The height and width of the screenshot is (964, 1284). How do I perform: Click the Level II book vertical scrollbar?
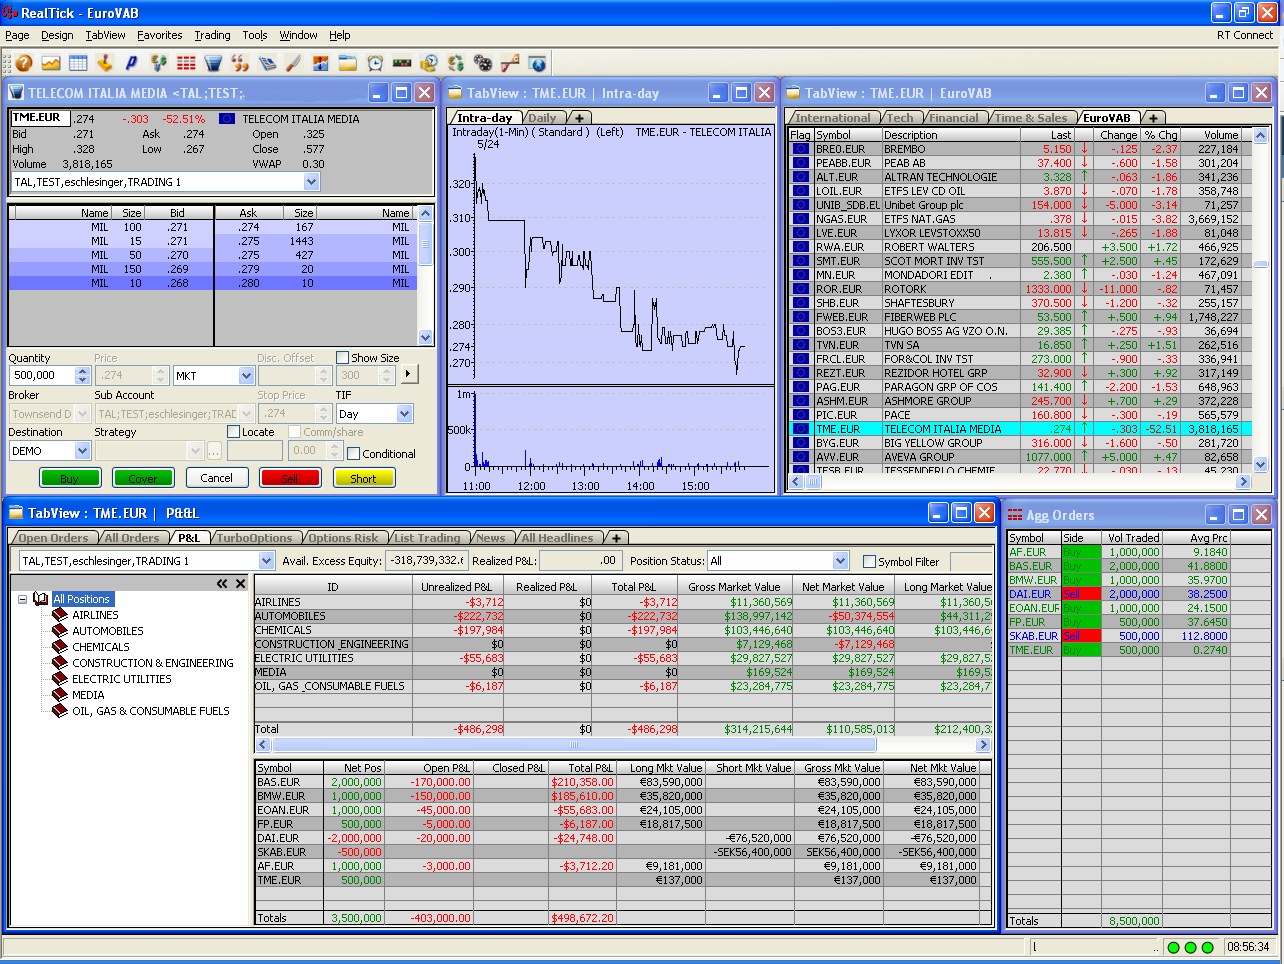point(426,275)
